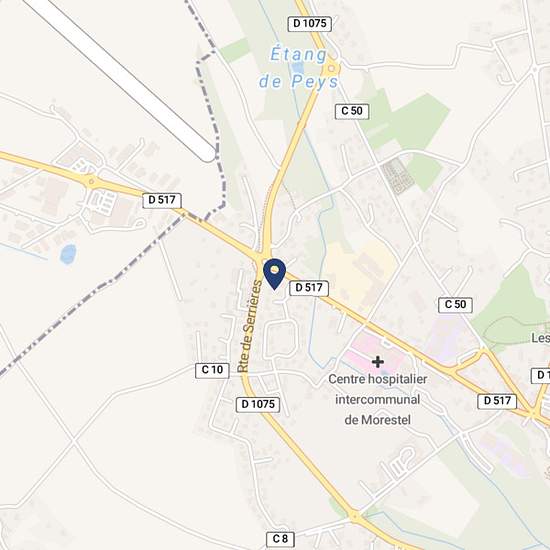Click the roundabout on western D 517

(92, 181)
